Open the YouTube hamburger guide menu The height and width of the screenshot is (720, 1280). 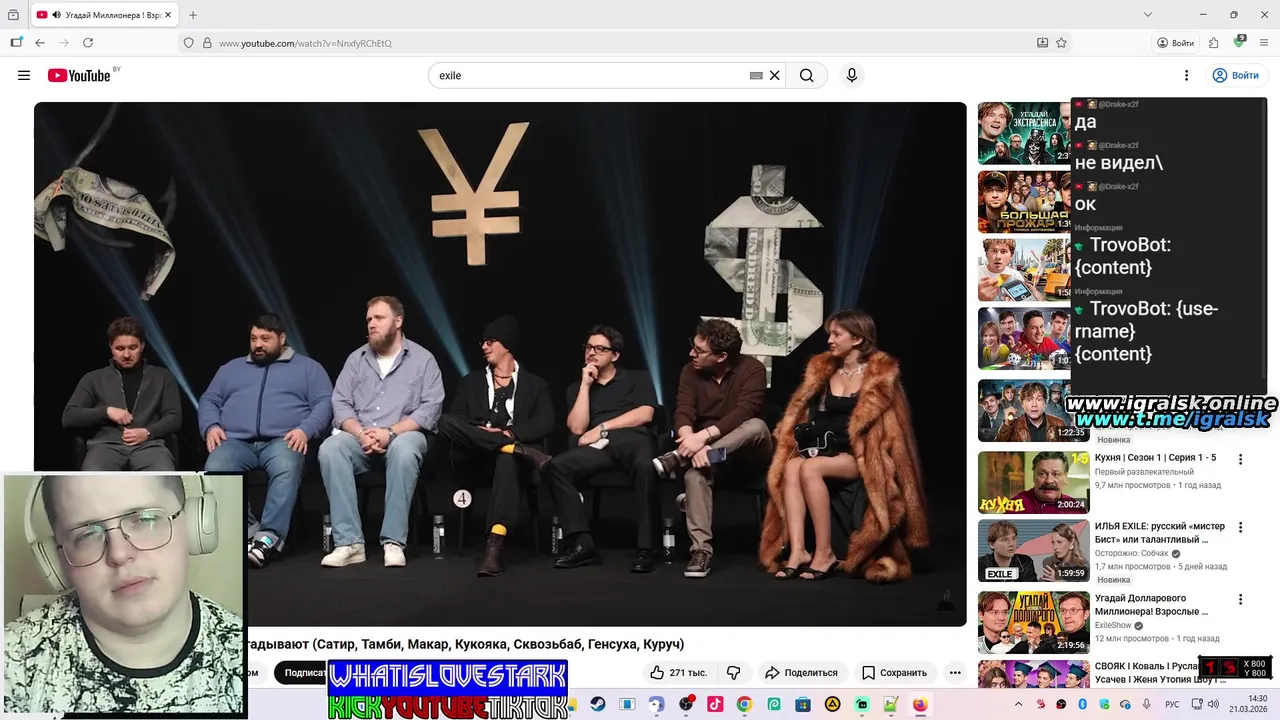tap(24, 75)
